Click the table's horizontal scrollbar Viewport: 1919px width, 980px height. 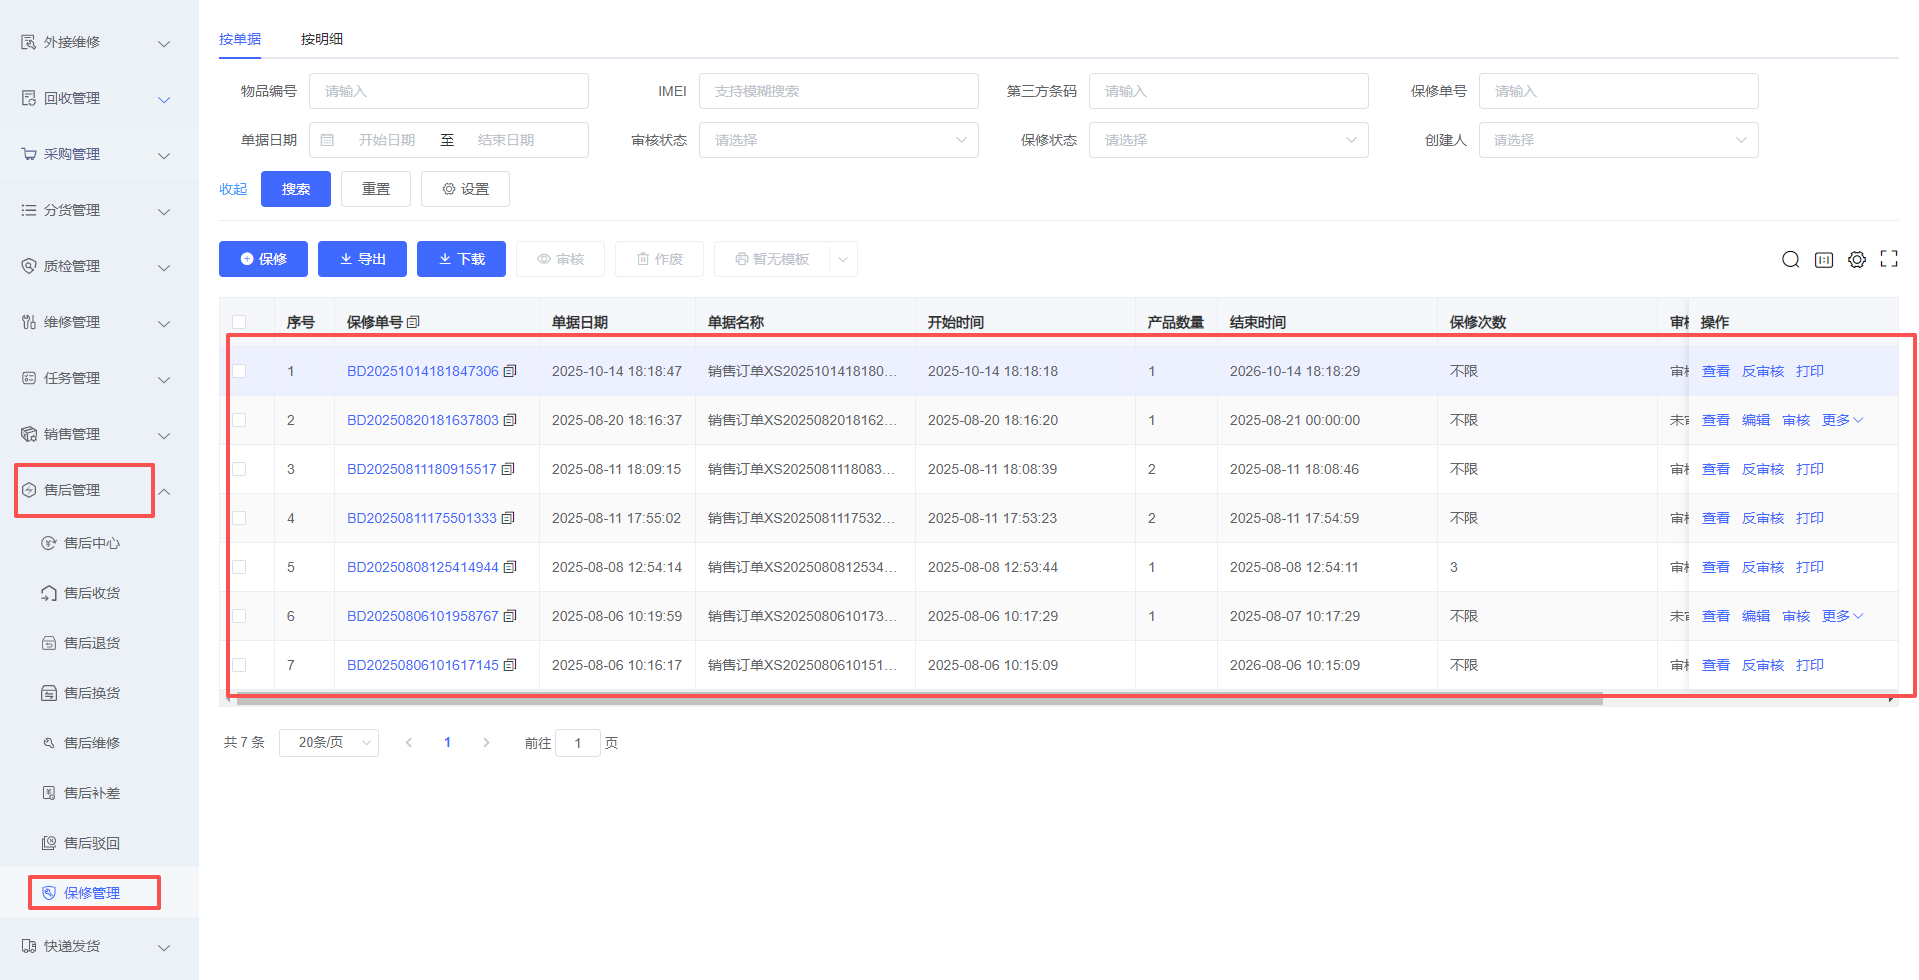click(918, 700)
